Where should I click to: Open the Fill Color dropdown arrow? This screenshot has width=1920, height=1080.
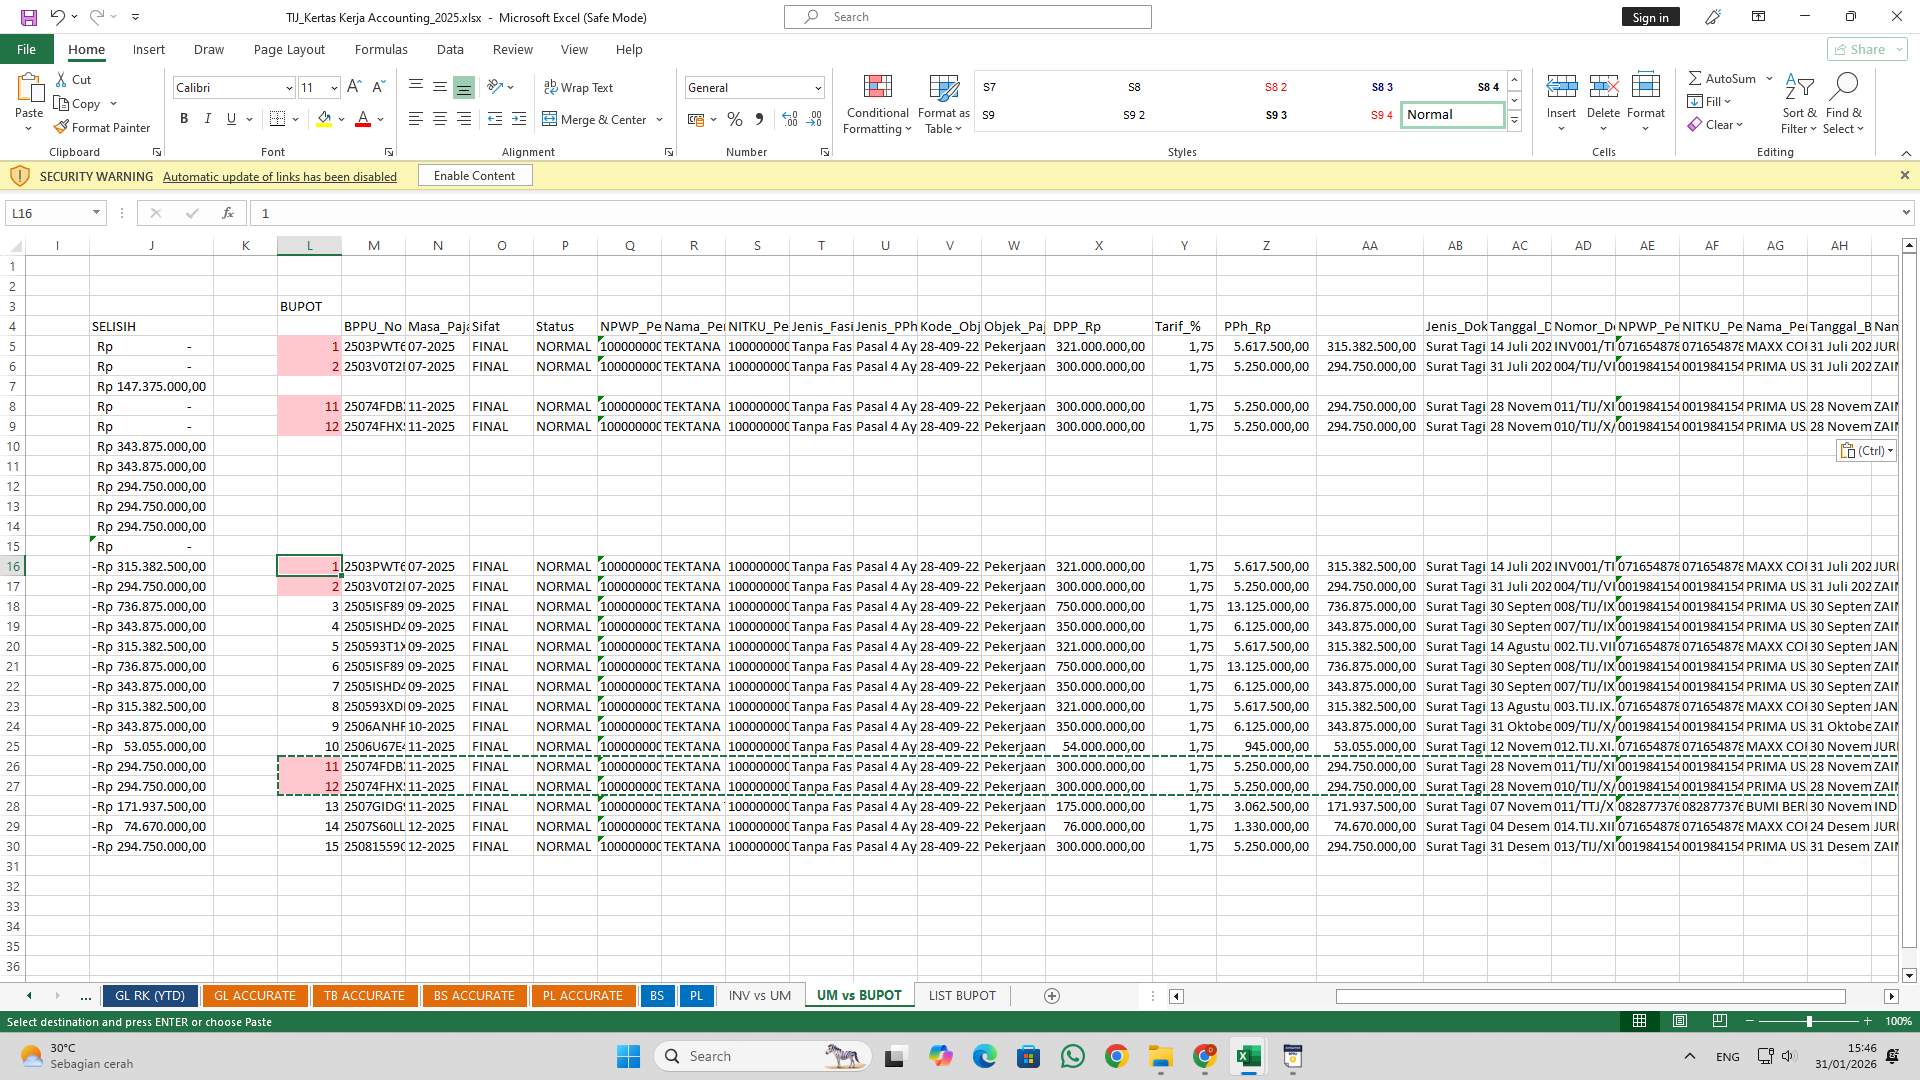click(340, 119)
